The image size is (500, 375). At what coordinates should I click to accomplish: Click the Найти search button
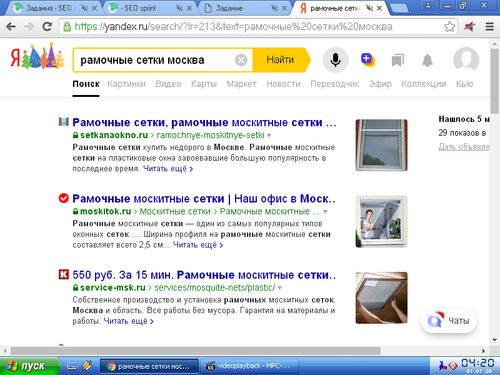(x=281, y=60)
